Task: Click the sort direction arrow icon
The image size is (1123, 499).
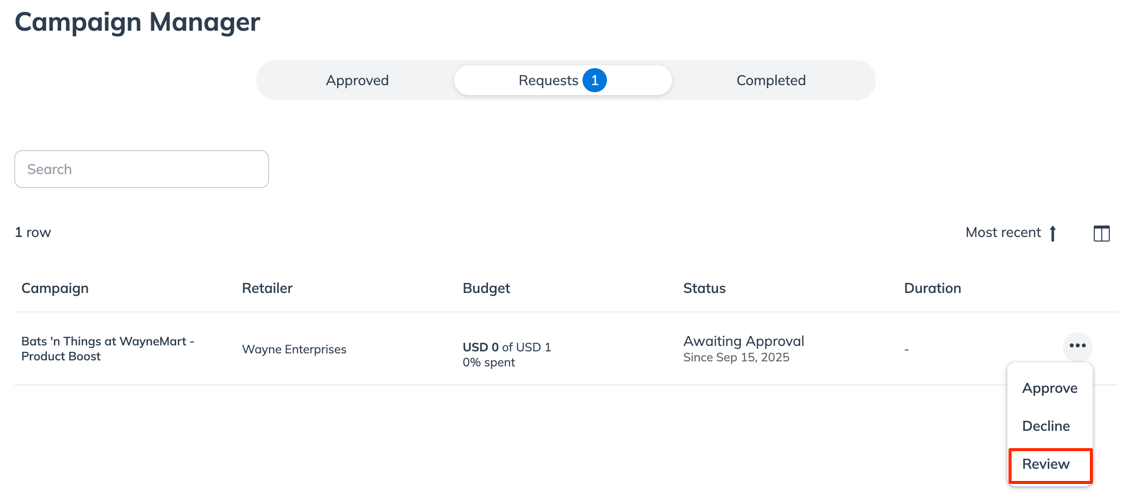Action: 1052,233
